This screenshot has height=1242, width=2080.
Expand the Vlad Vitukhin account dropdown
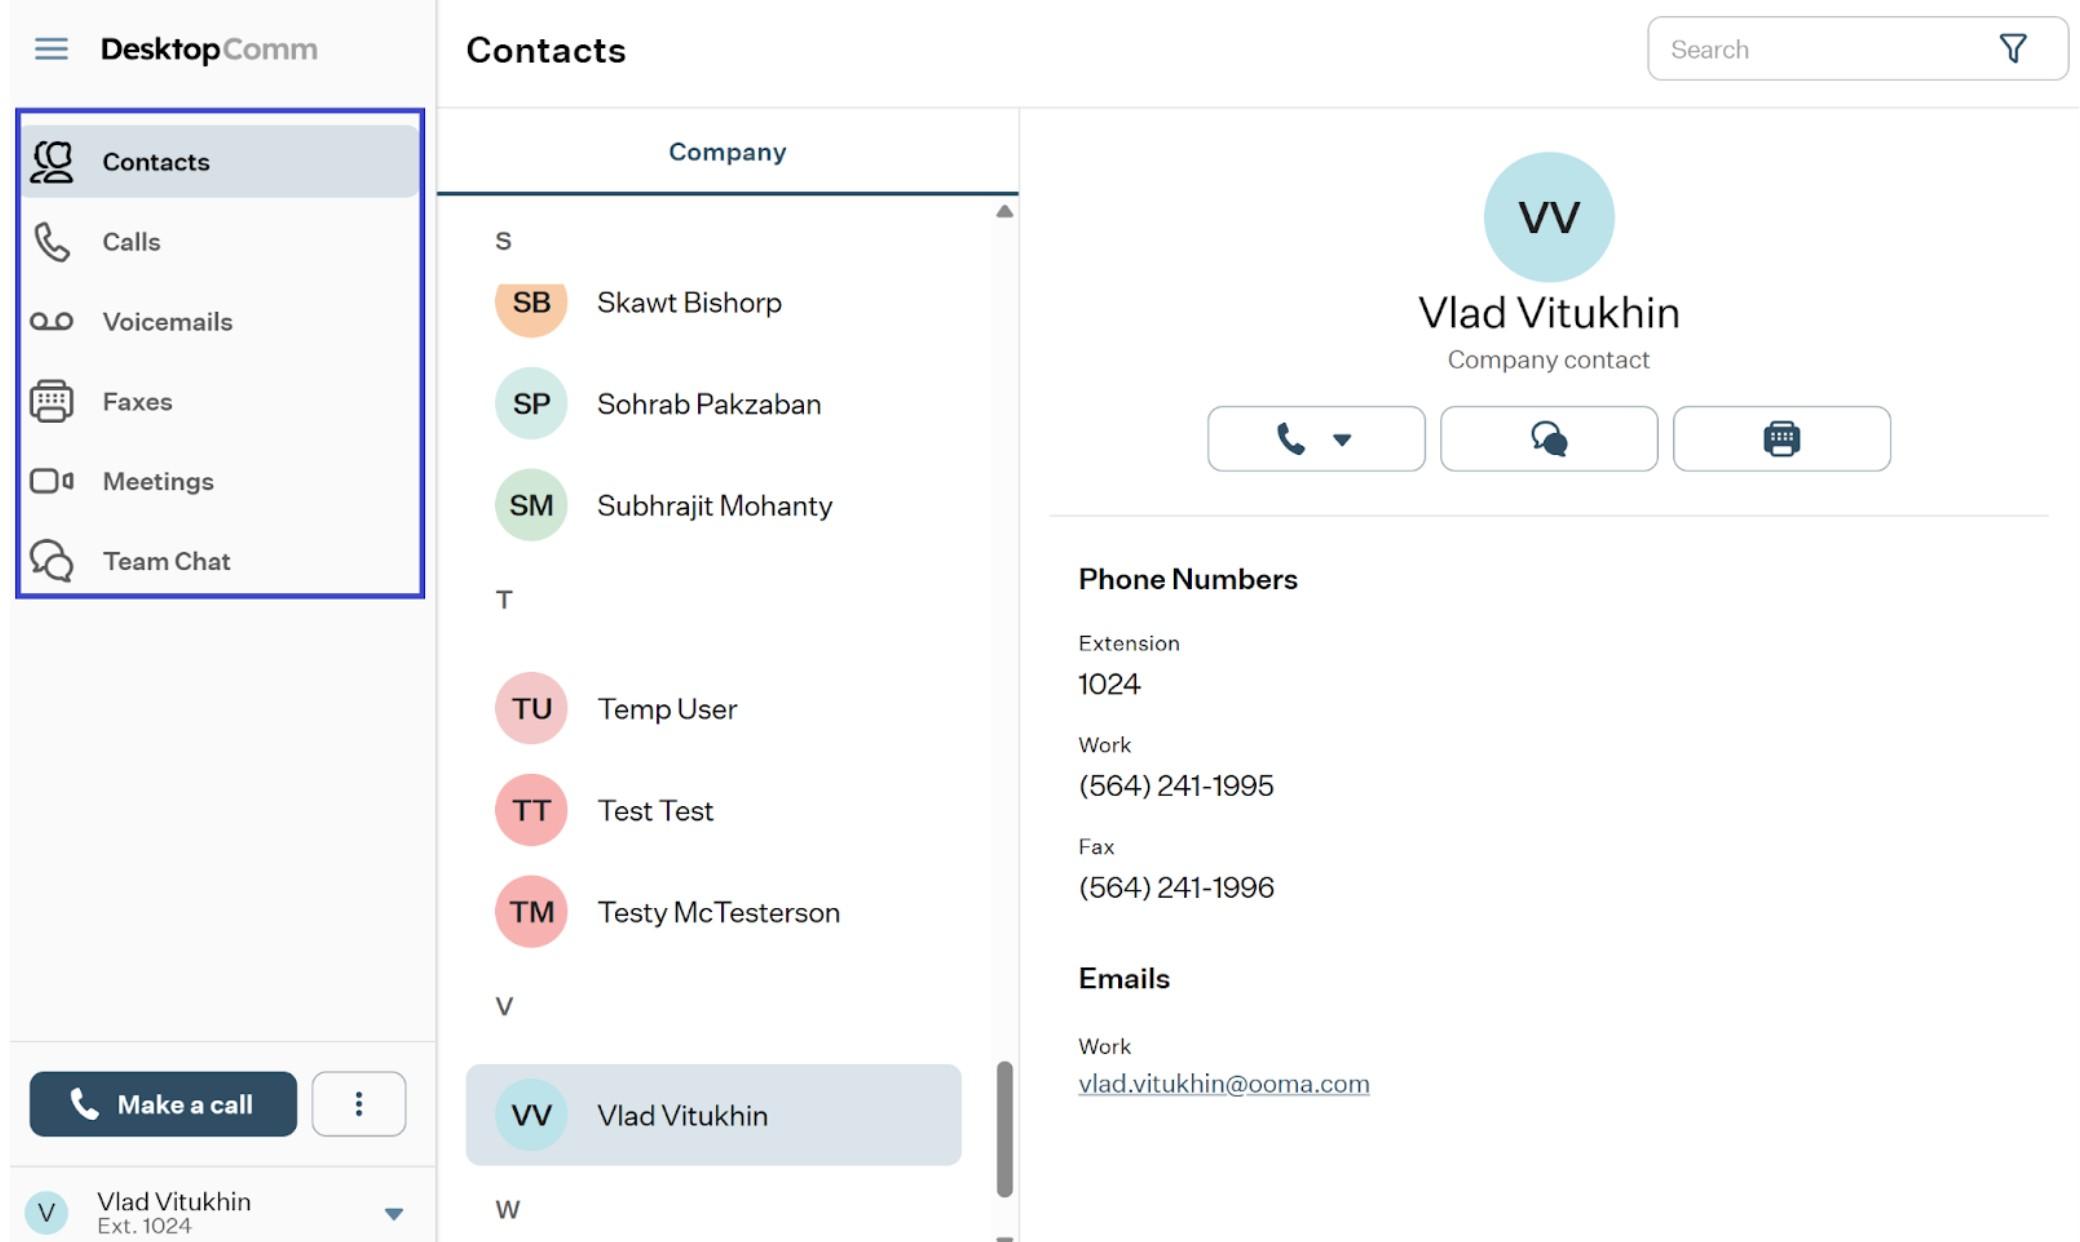394,1213
